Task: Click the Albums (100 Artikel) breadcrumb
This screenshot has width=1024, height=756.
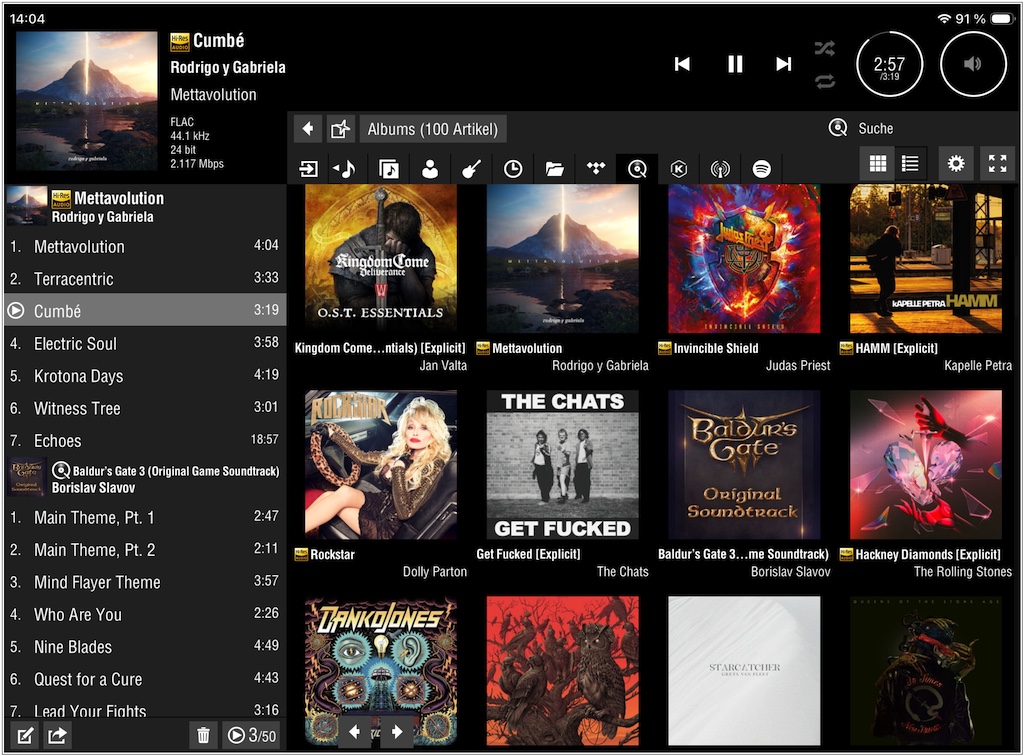Action: click(432, 129)
